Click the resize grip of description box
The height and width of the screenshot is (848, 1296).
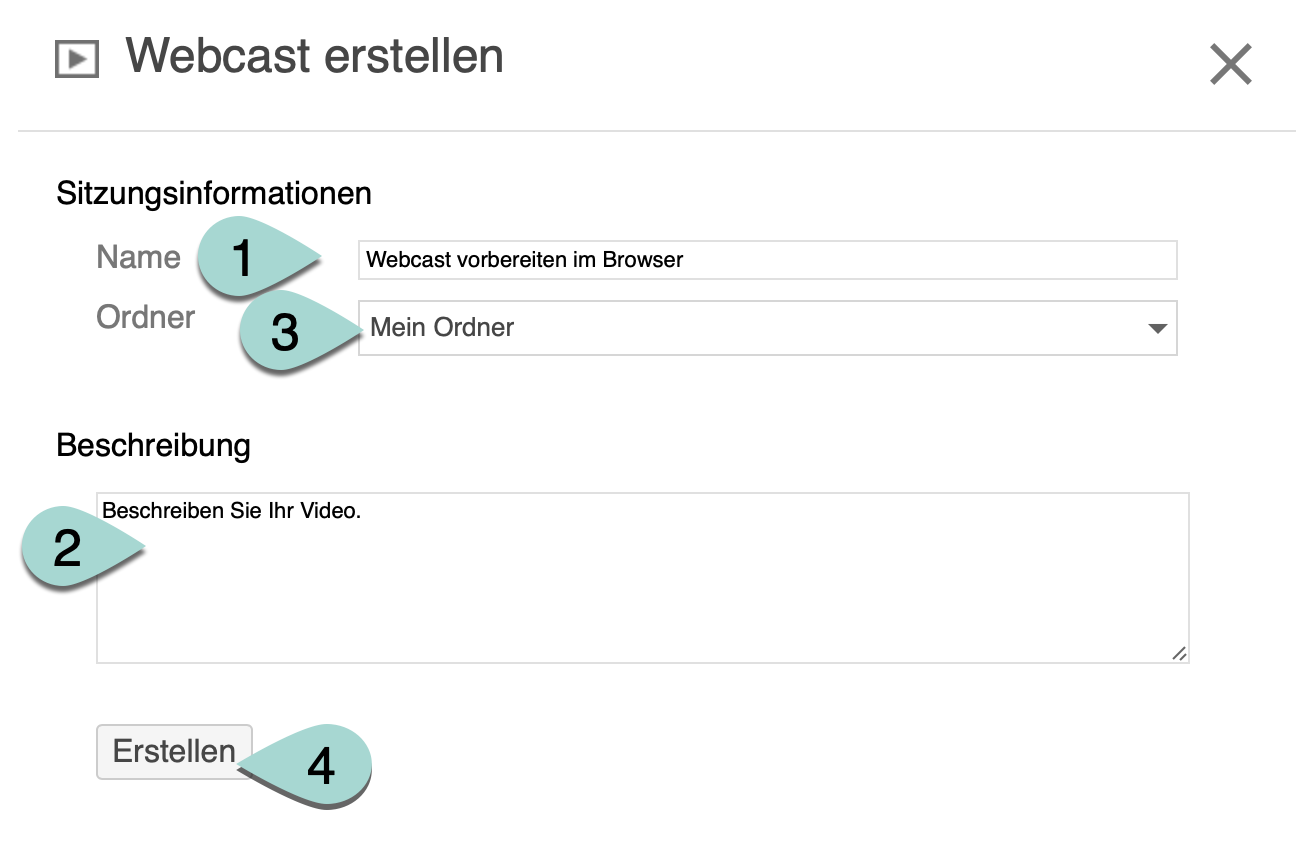[x=1179, y=653]
